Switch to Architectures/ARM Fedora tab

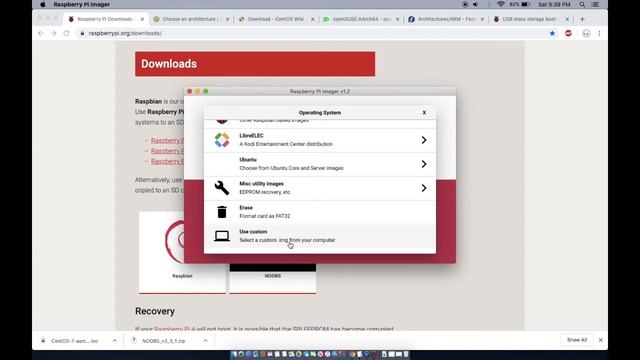point(446,19)
